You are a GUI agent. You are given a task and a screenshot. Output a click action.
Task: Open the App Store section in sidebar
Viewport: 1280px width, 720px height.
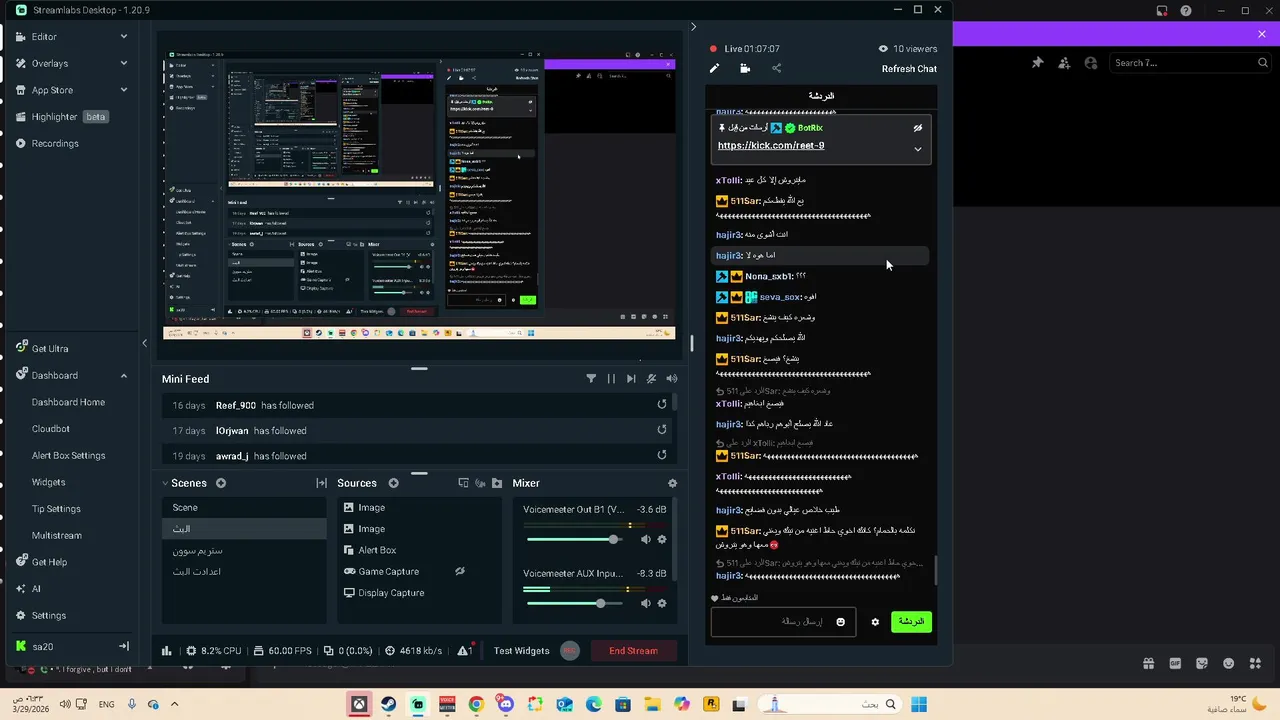point(52,90)
